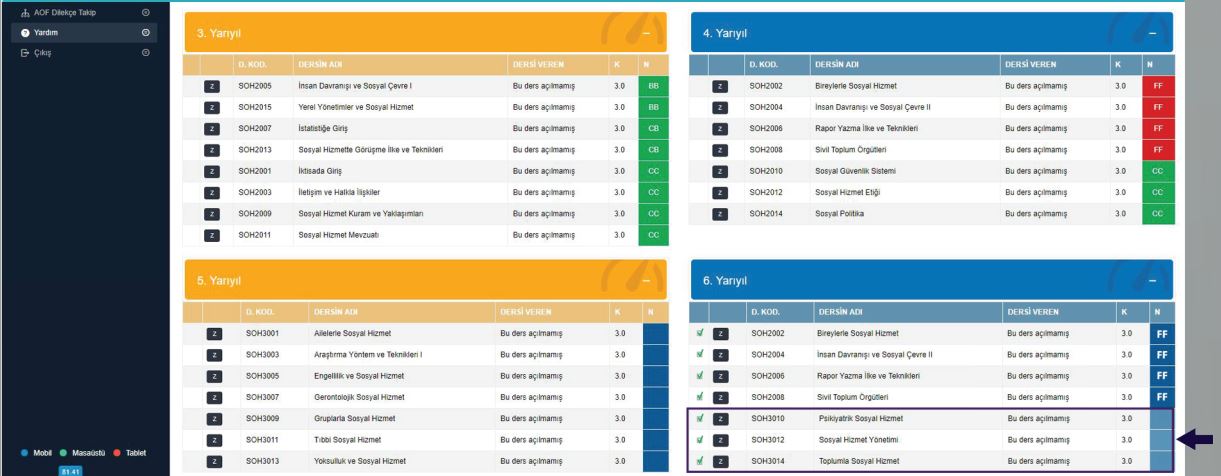Toggle the checkmark for Toplumla Sosyal Hizmet
The image size is (1221, 476).
pos(700,460)
